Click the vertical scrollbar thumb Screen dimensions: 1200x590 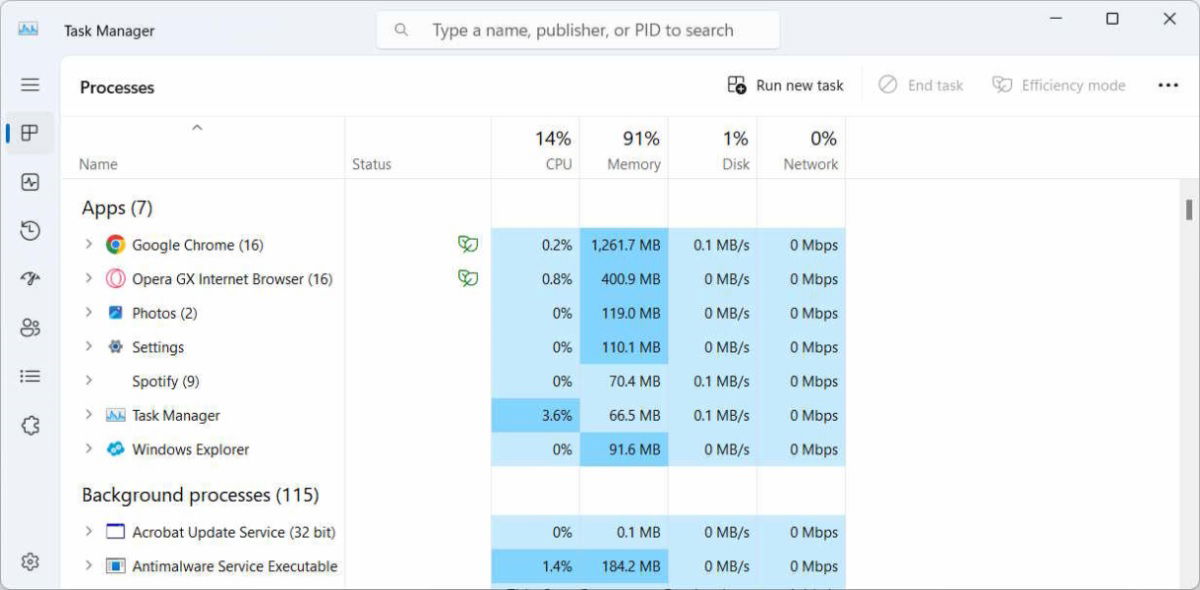(x=1189, y=209)
